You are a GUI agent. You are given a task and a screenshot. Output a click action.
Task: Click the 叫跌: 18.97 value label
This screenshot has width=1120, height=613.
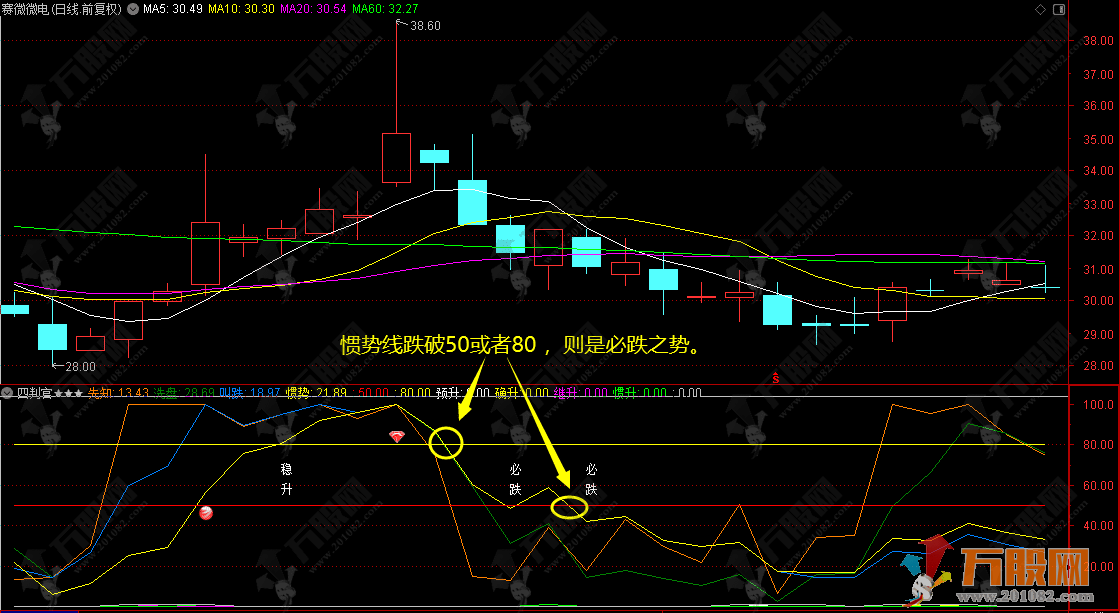pos(250,392)
